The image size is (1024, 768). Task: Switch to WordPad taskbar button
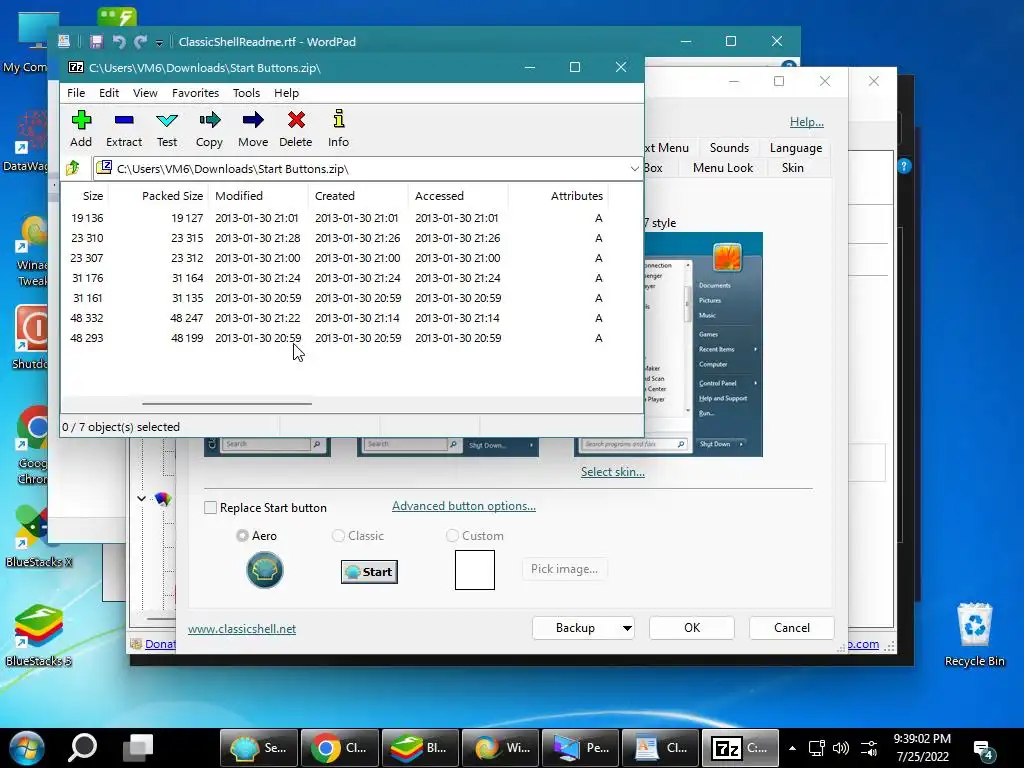click(x=660, y=748)
